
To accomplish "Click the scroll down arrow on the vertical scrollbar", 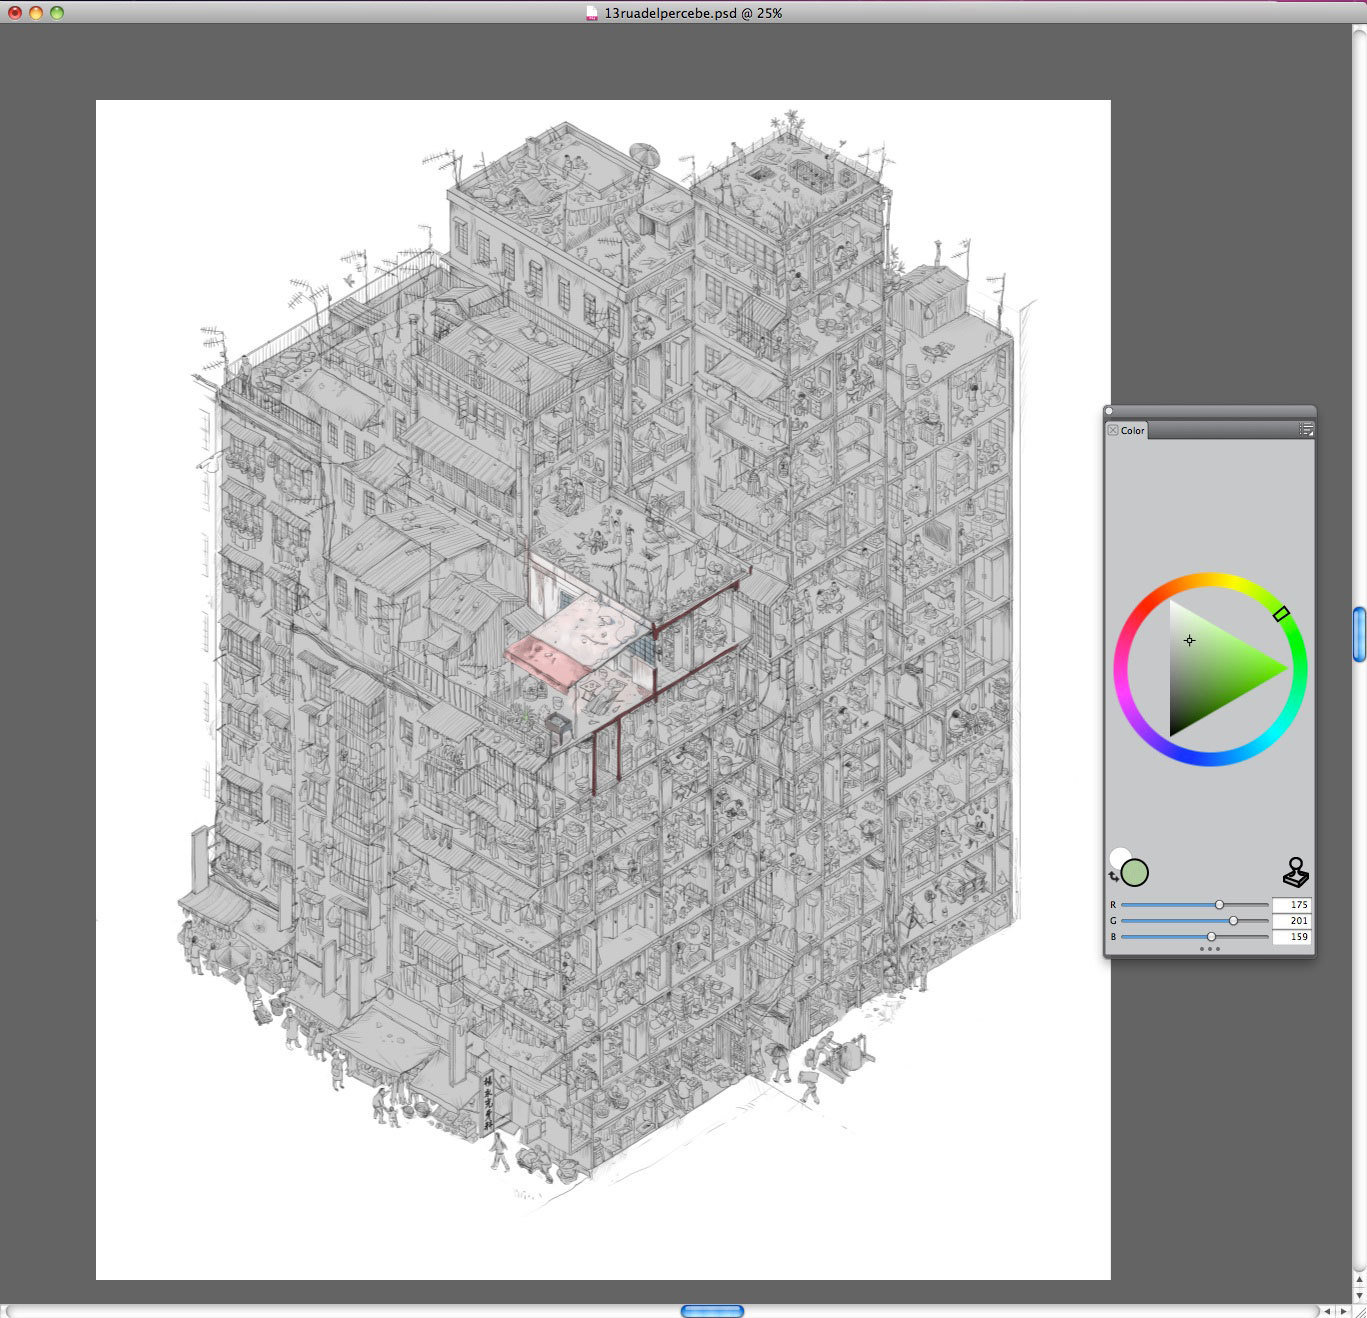I will [1359, 1295].
